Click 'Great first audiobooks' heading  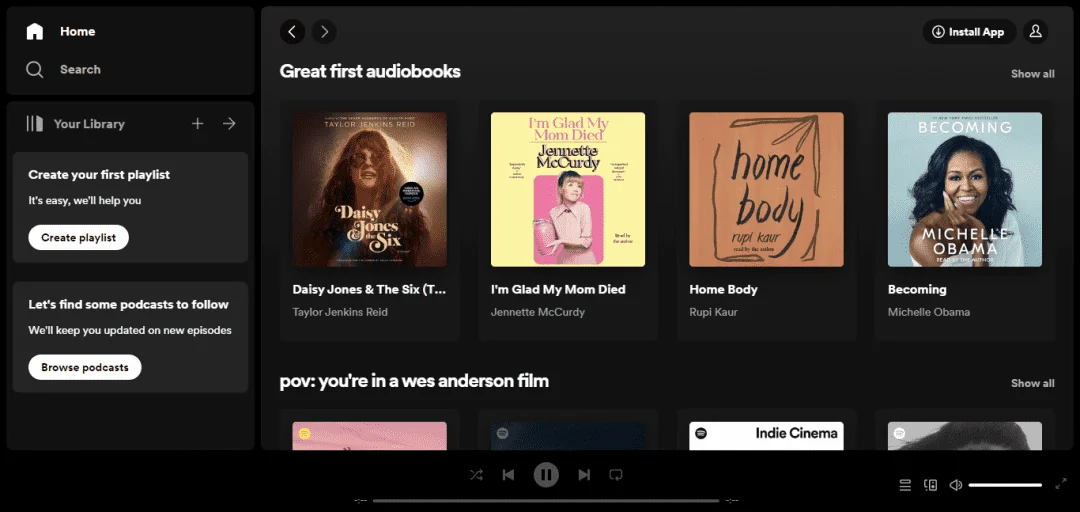[371, 72]
